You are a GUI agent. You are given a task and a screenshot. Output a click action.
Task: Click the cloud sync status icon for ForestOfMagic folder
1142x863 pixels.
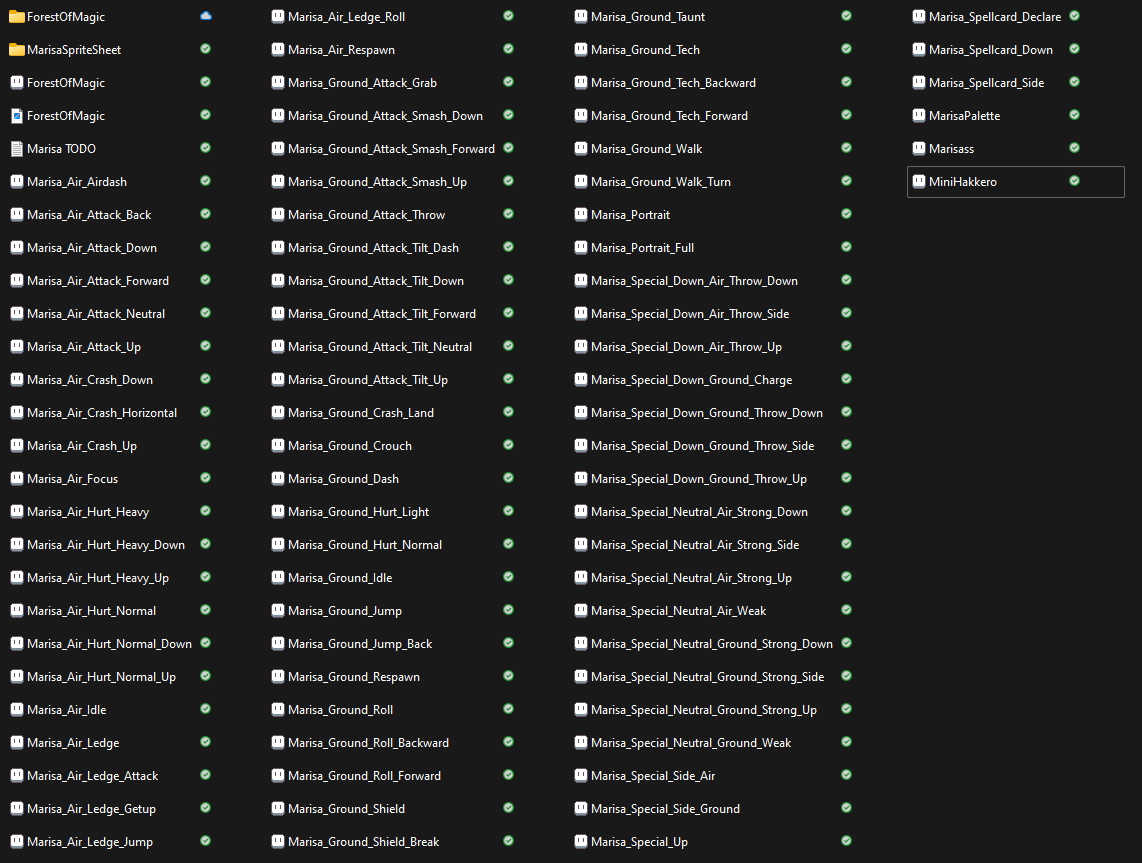[206, 16]
